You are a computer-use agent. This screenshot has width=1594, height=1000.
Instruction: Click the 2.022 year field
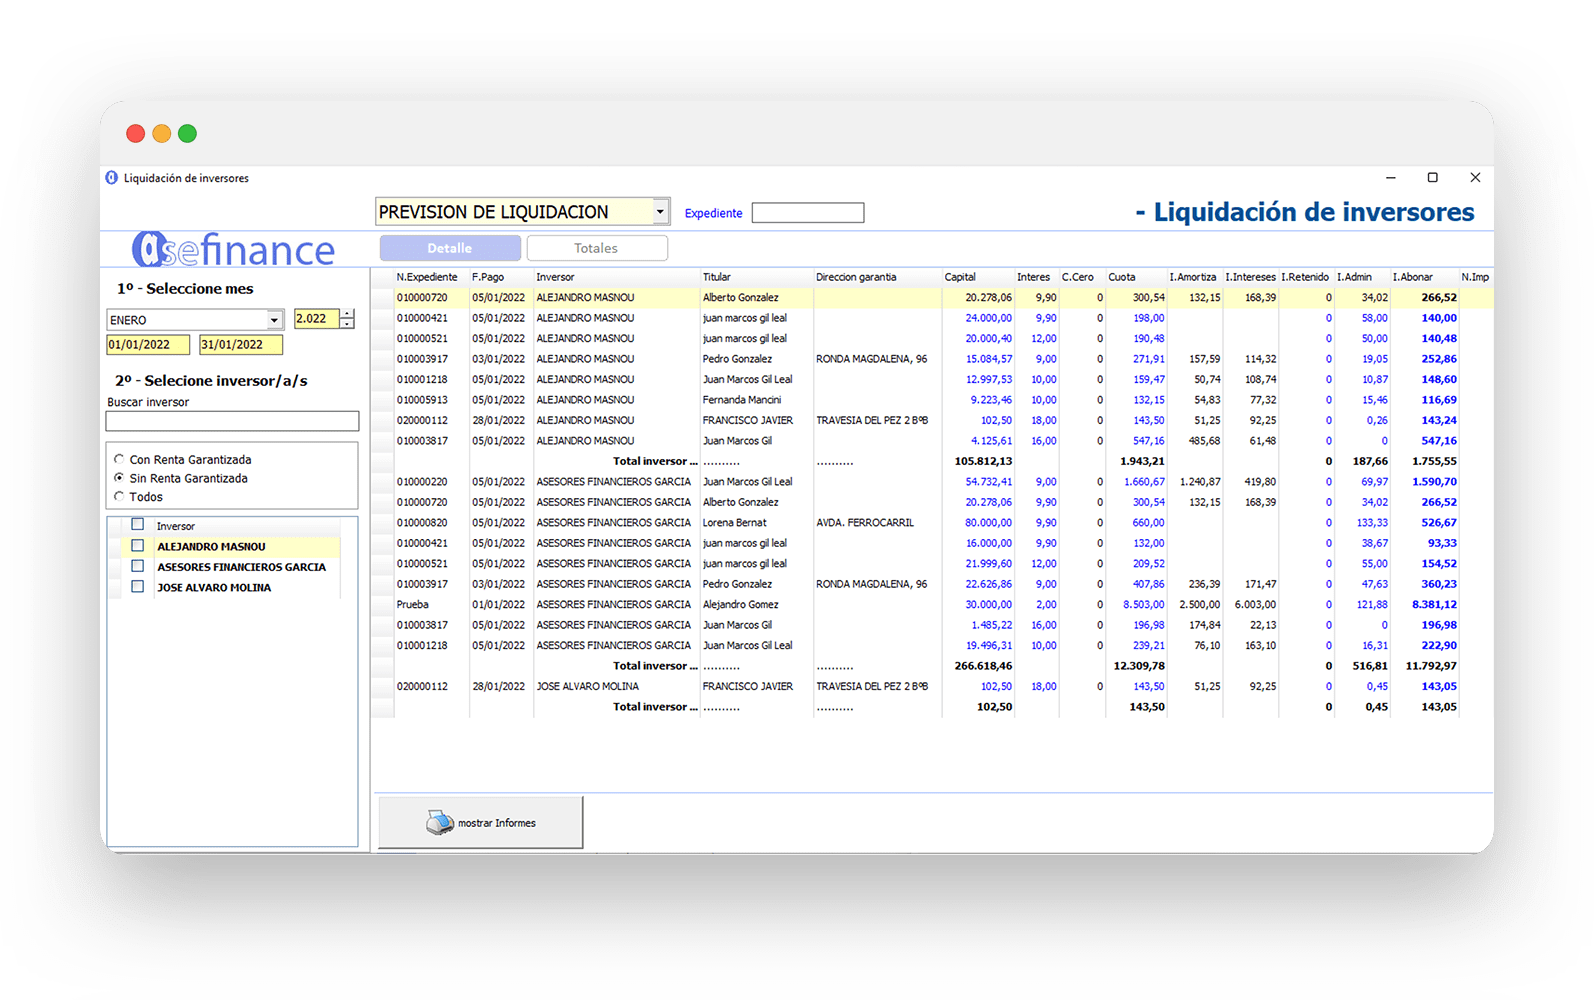tap(317, 319)
